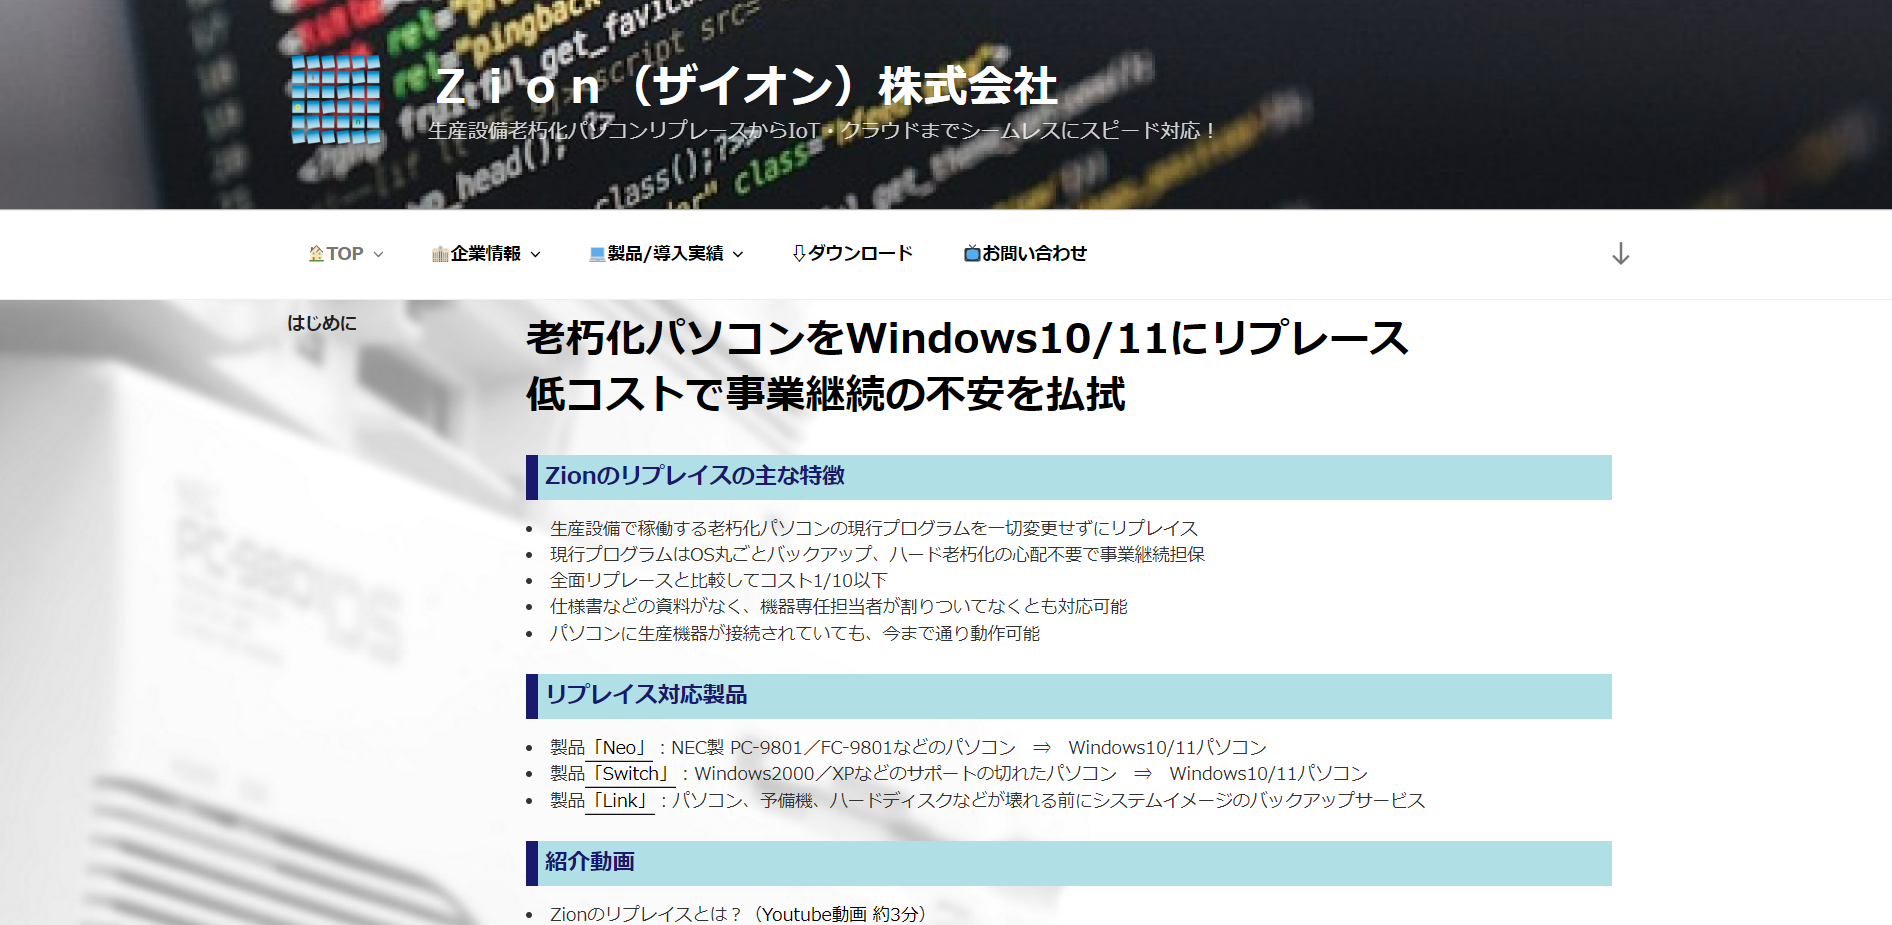
Task: Click the download arrow icon beside ダウンロード
Action: tap(799, 254)
